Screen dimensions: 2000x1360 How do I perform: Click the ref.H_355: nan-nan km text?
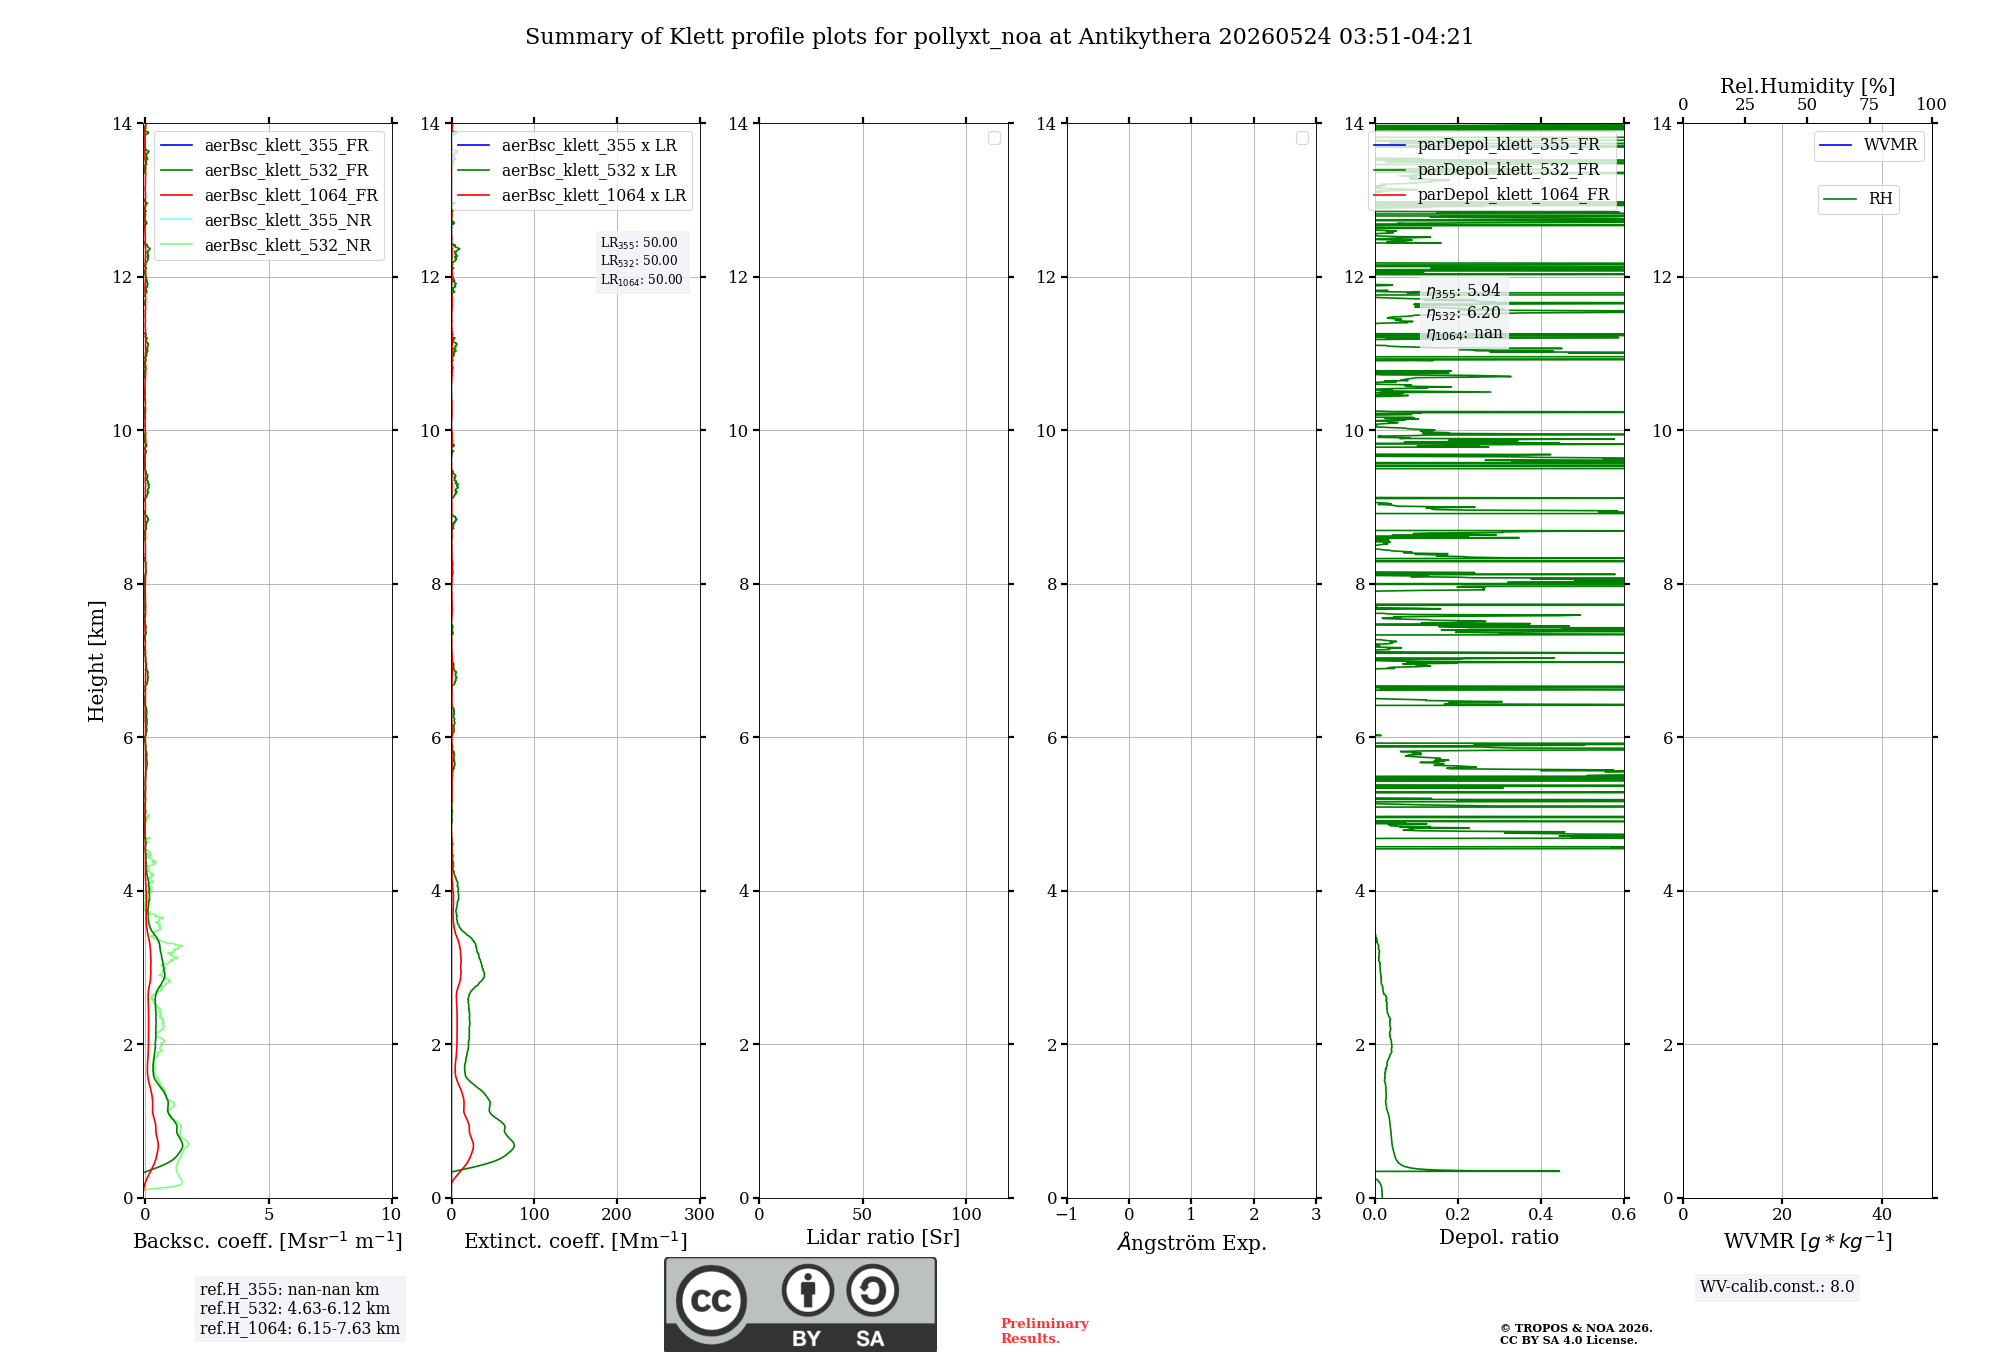click(x=289, y=1290)
